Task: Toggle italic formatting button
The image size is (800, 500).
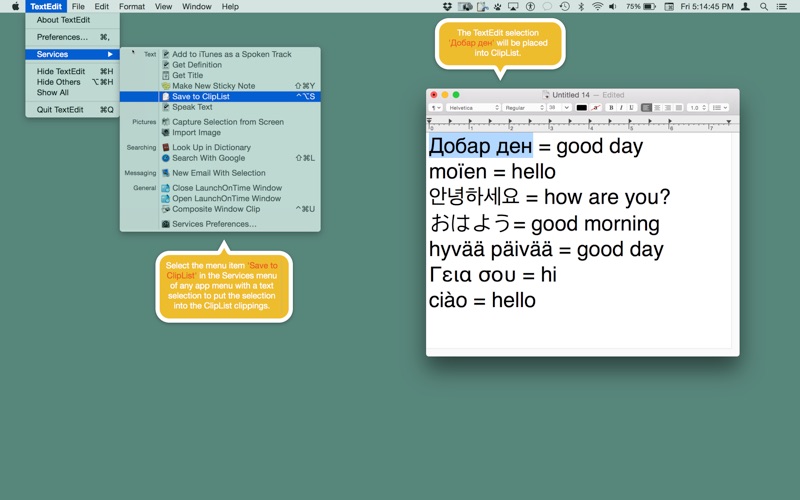Action: tap(621, 108)
